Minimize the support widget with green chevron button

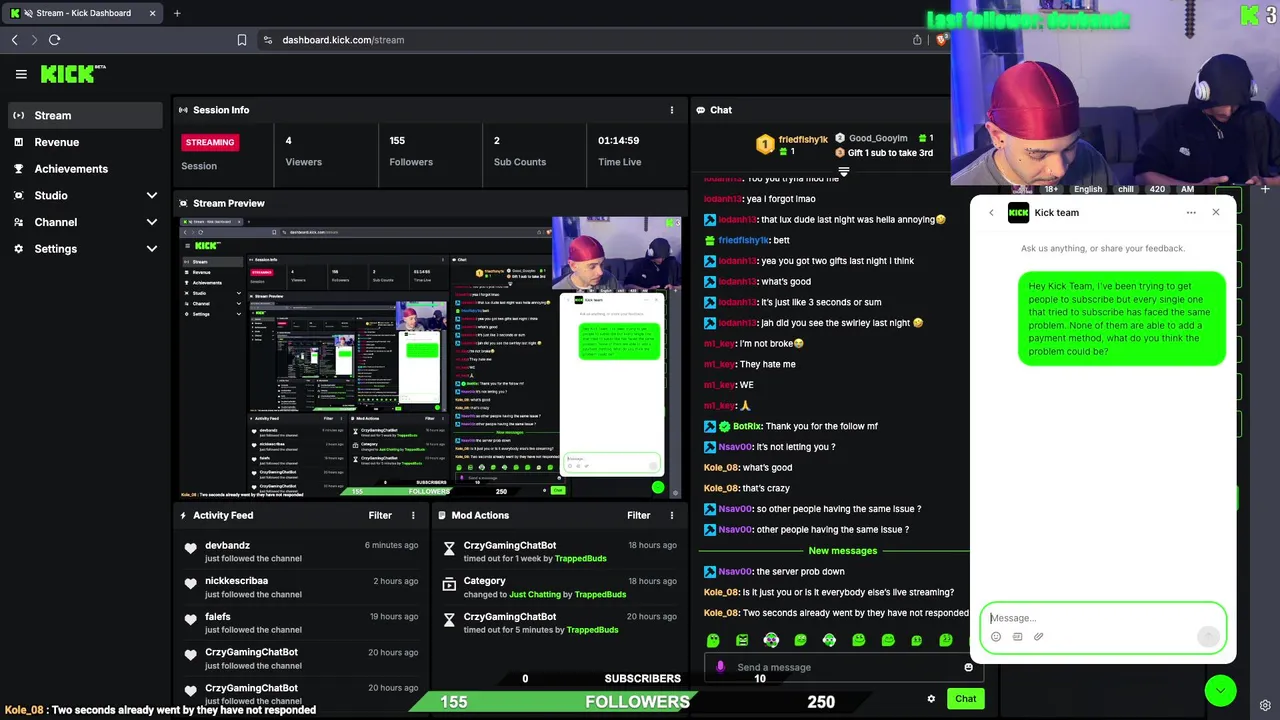(1220, 691)
